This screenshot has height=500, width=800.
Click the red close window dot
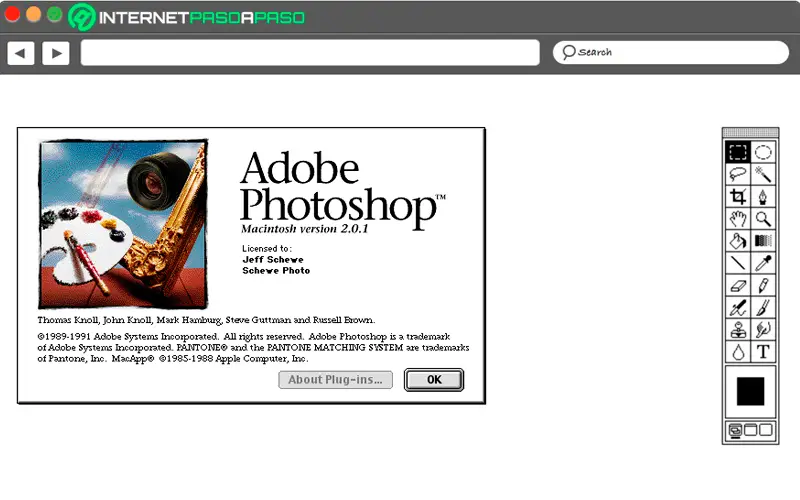click(12, 14)
